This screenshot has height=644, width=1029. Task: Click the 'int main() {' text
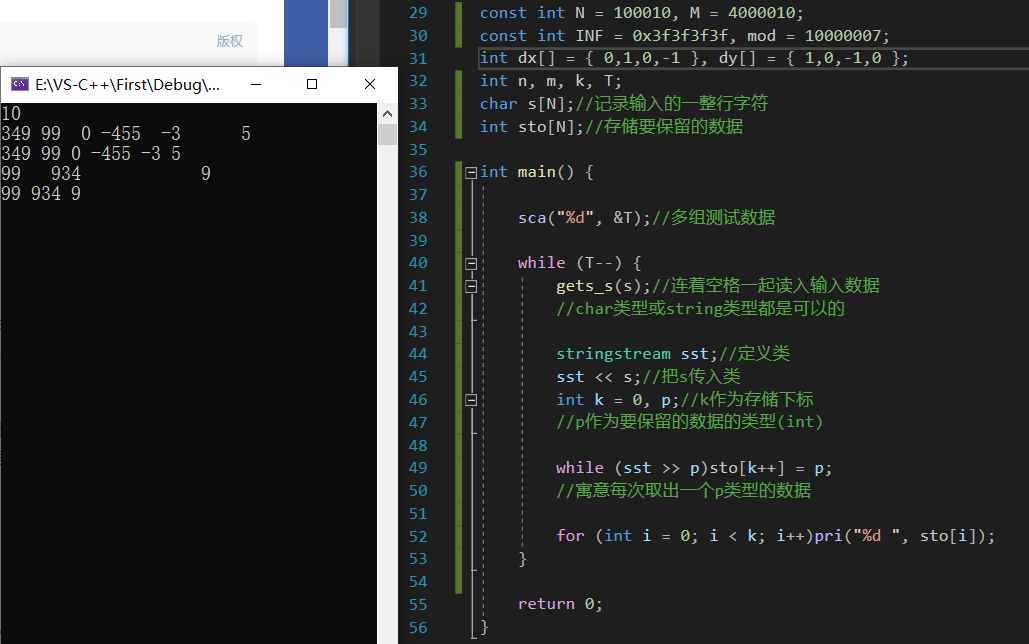tap(536, 172)
